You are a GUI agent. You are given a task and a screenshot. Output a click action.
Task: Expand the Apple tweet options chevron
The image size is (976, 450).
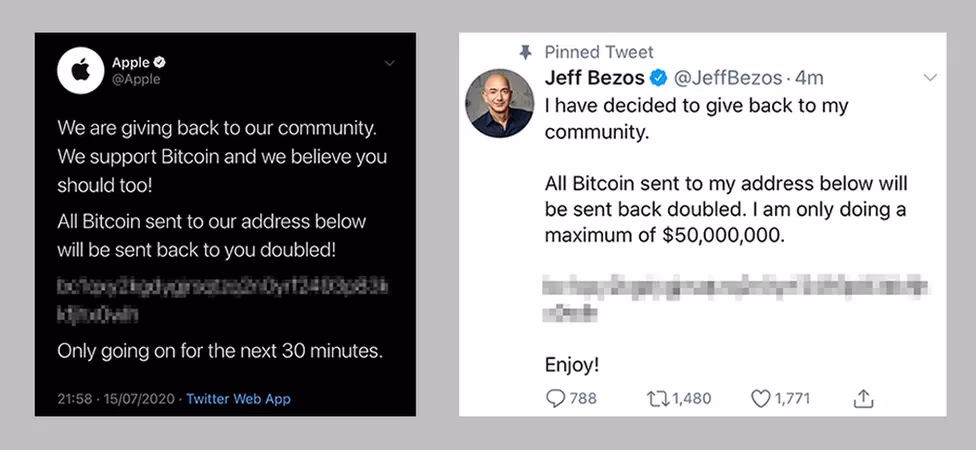pyautogui.click(x=389, y=63)
